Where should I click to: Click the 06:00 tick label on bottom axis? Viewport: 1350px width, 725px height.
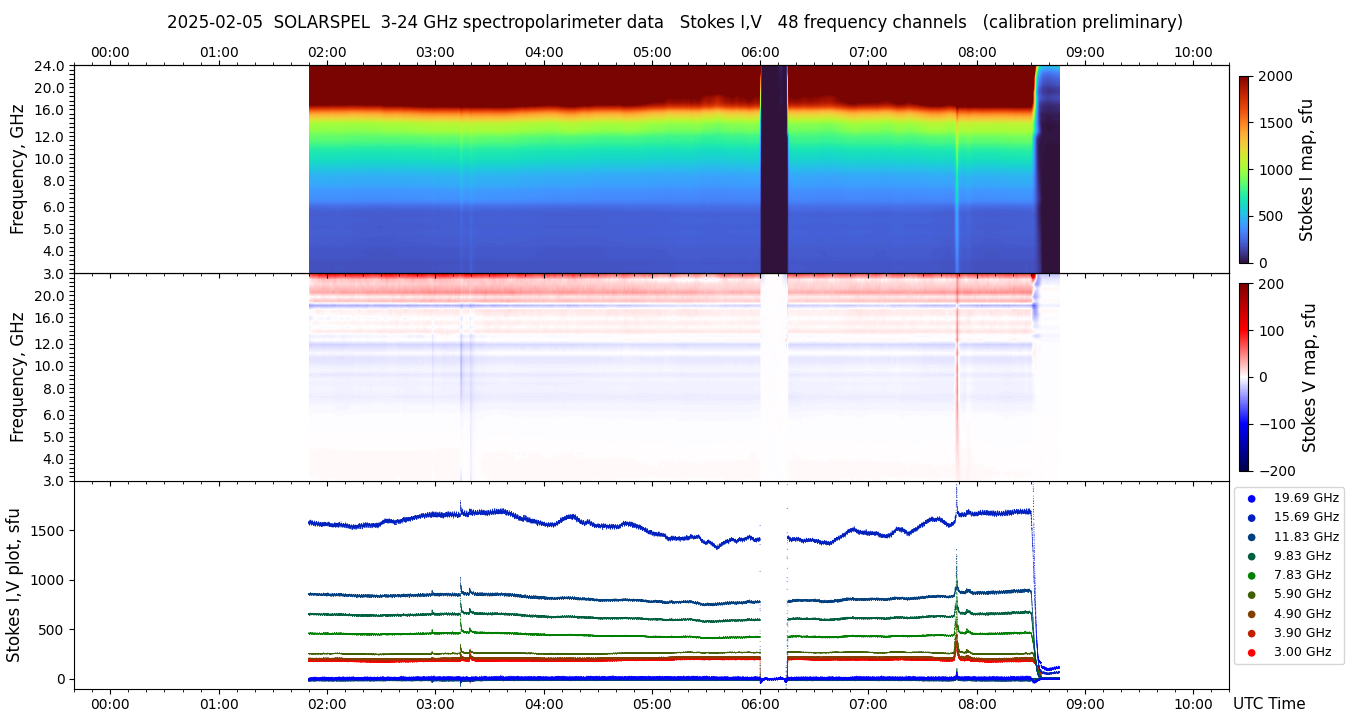click(760, 704)
